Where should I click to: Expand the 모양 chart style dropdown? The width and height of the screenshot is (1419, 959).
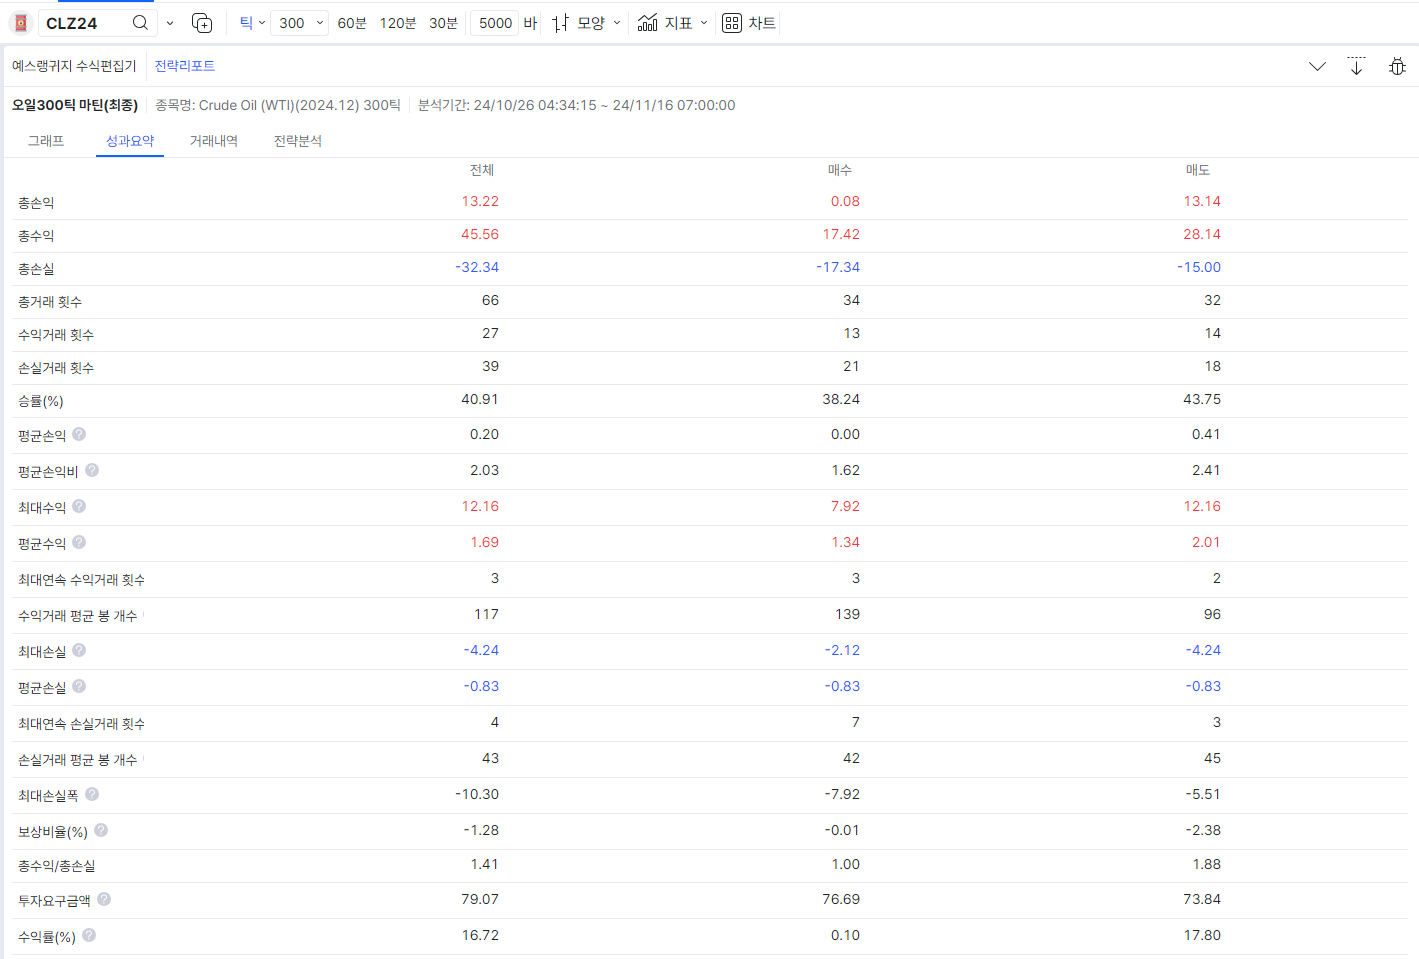[588, 23]
